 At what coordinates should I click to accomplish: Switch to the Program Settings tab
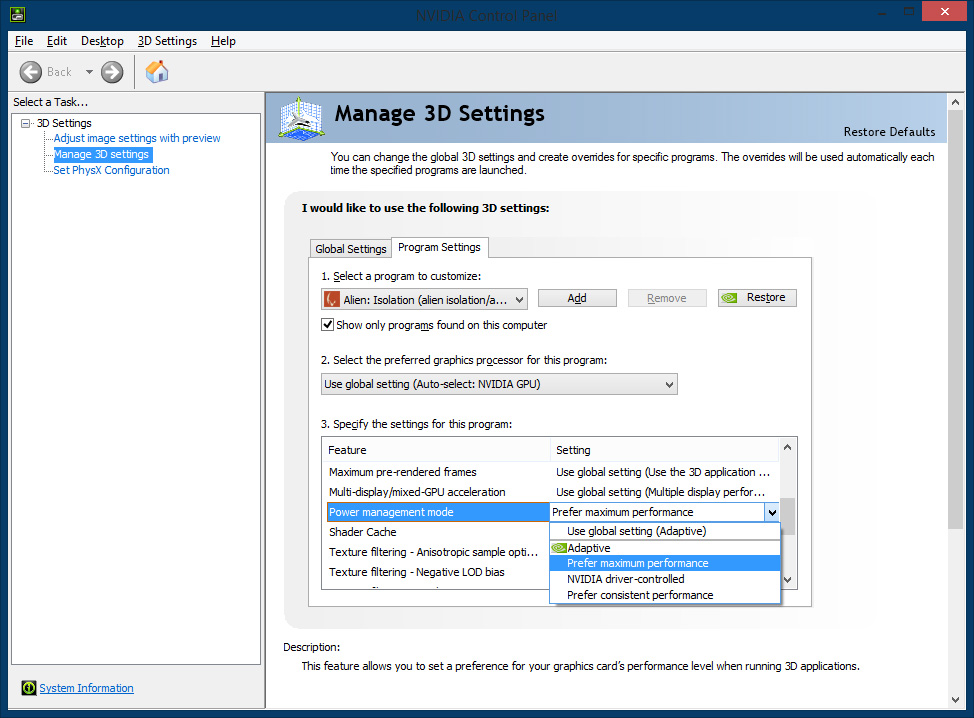click(439, 247)
